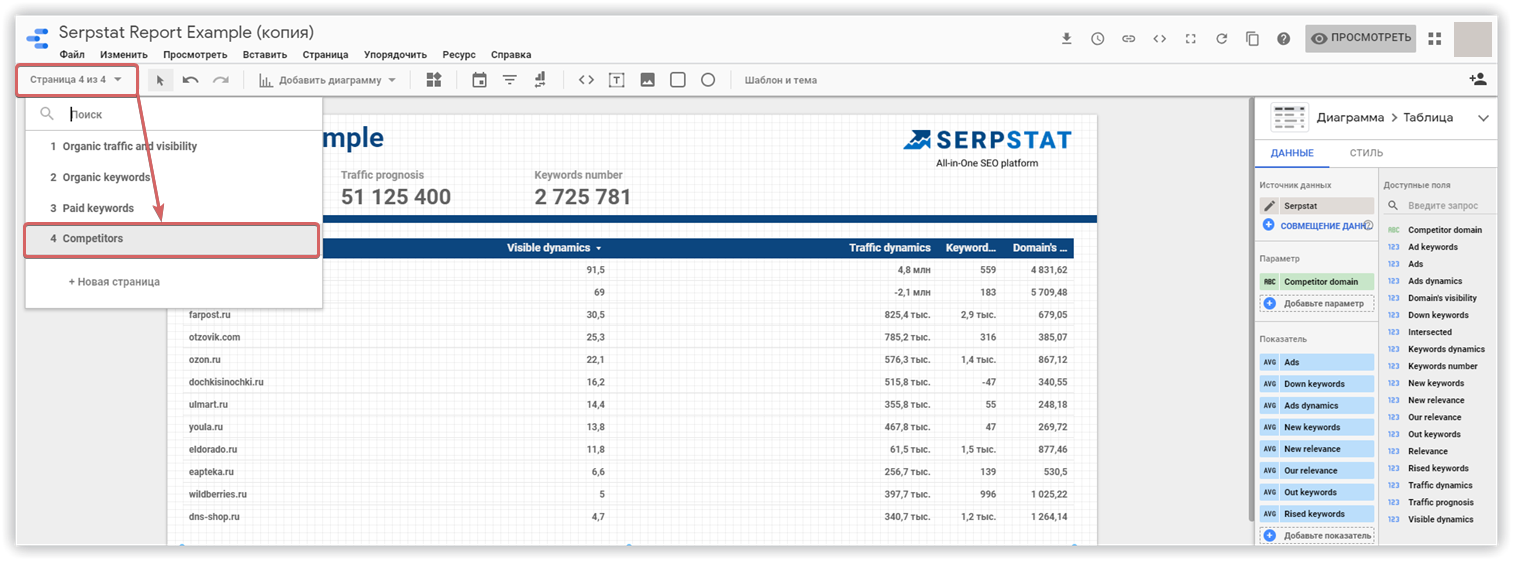
Task: Switch to the ДАННЫЕ tab
Action: click(x=1292, y=153)
